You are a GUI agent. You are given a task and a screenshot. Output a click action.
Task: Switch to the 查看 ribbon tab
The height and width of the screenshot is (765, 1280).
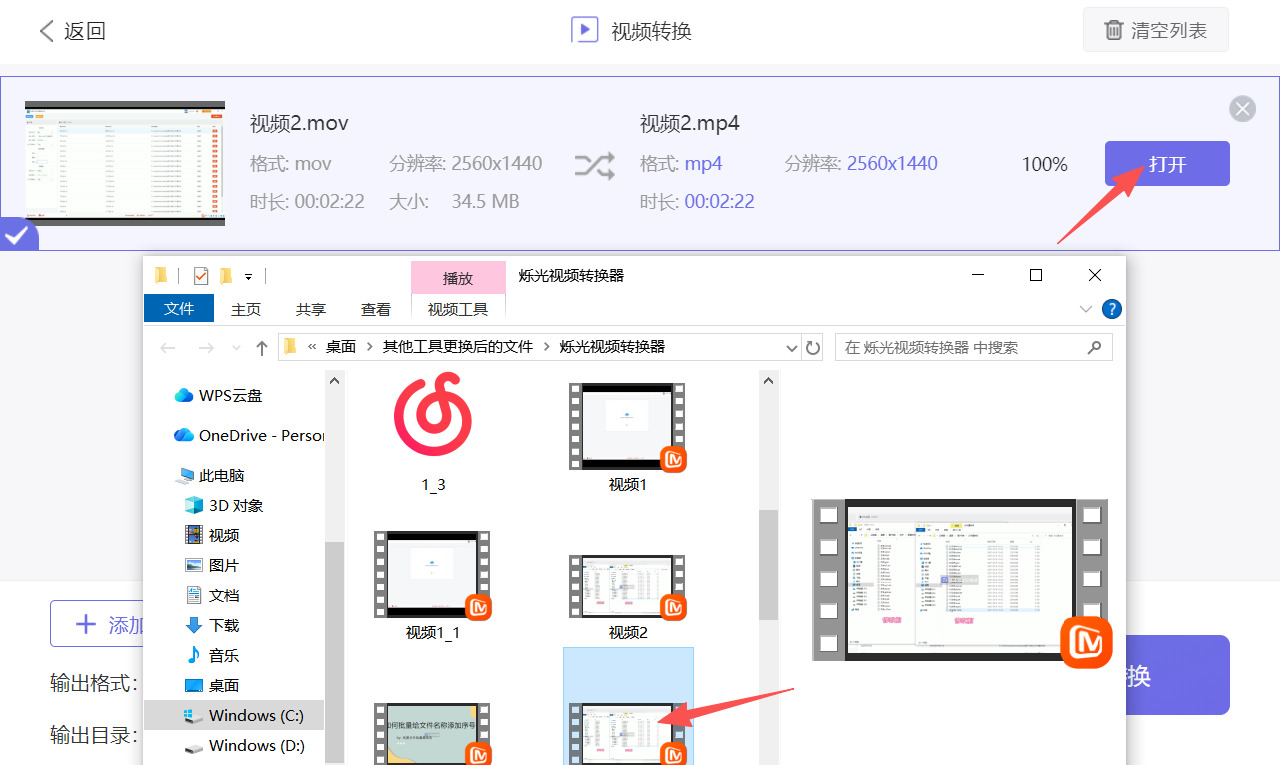pyautogui.click(x=376, y=309)
